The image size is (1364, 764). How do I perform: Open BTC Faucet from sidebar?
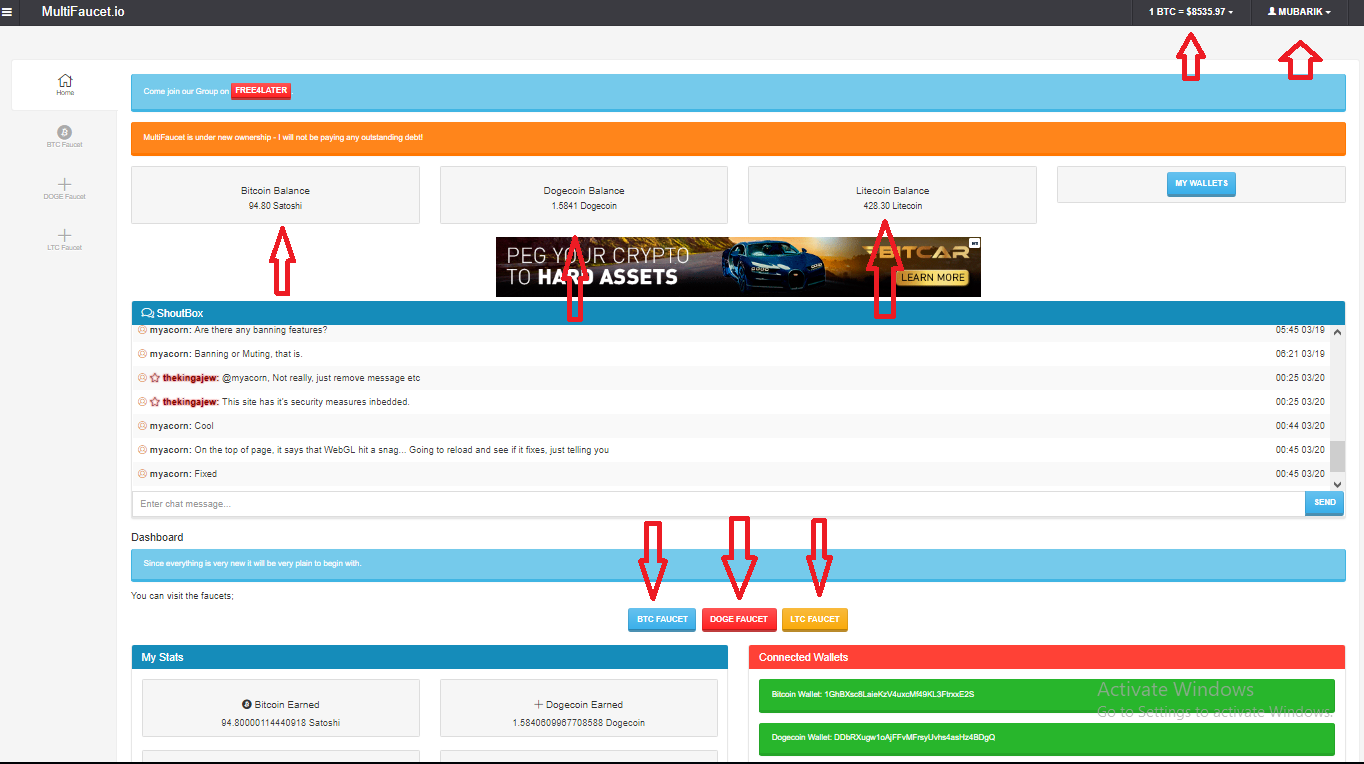[x=65, y=137]
